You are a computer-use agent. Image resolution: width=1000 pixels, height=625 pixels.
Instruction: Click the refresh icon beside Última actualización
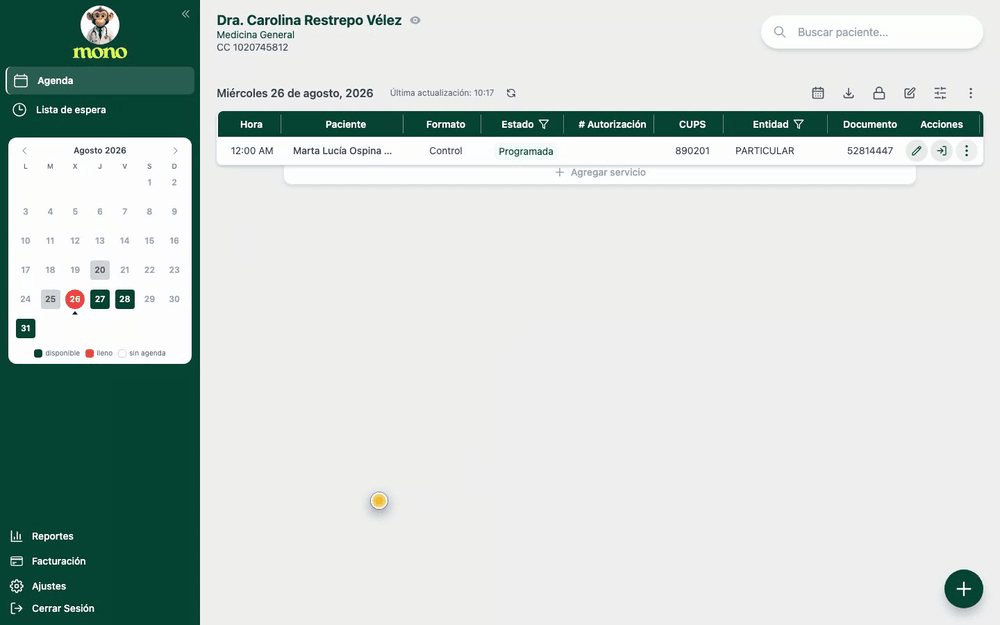(x=511, y=93)
